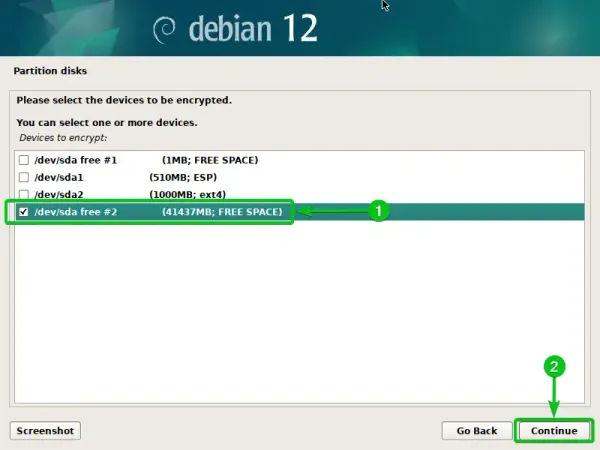600x450 pixels.
Task: Select the /dev/sda free #1 device name
Action: pyautogui.click(x=75, y=160)
